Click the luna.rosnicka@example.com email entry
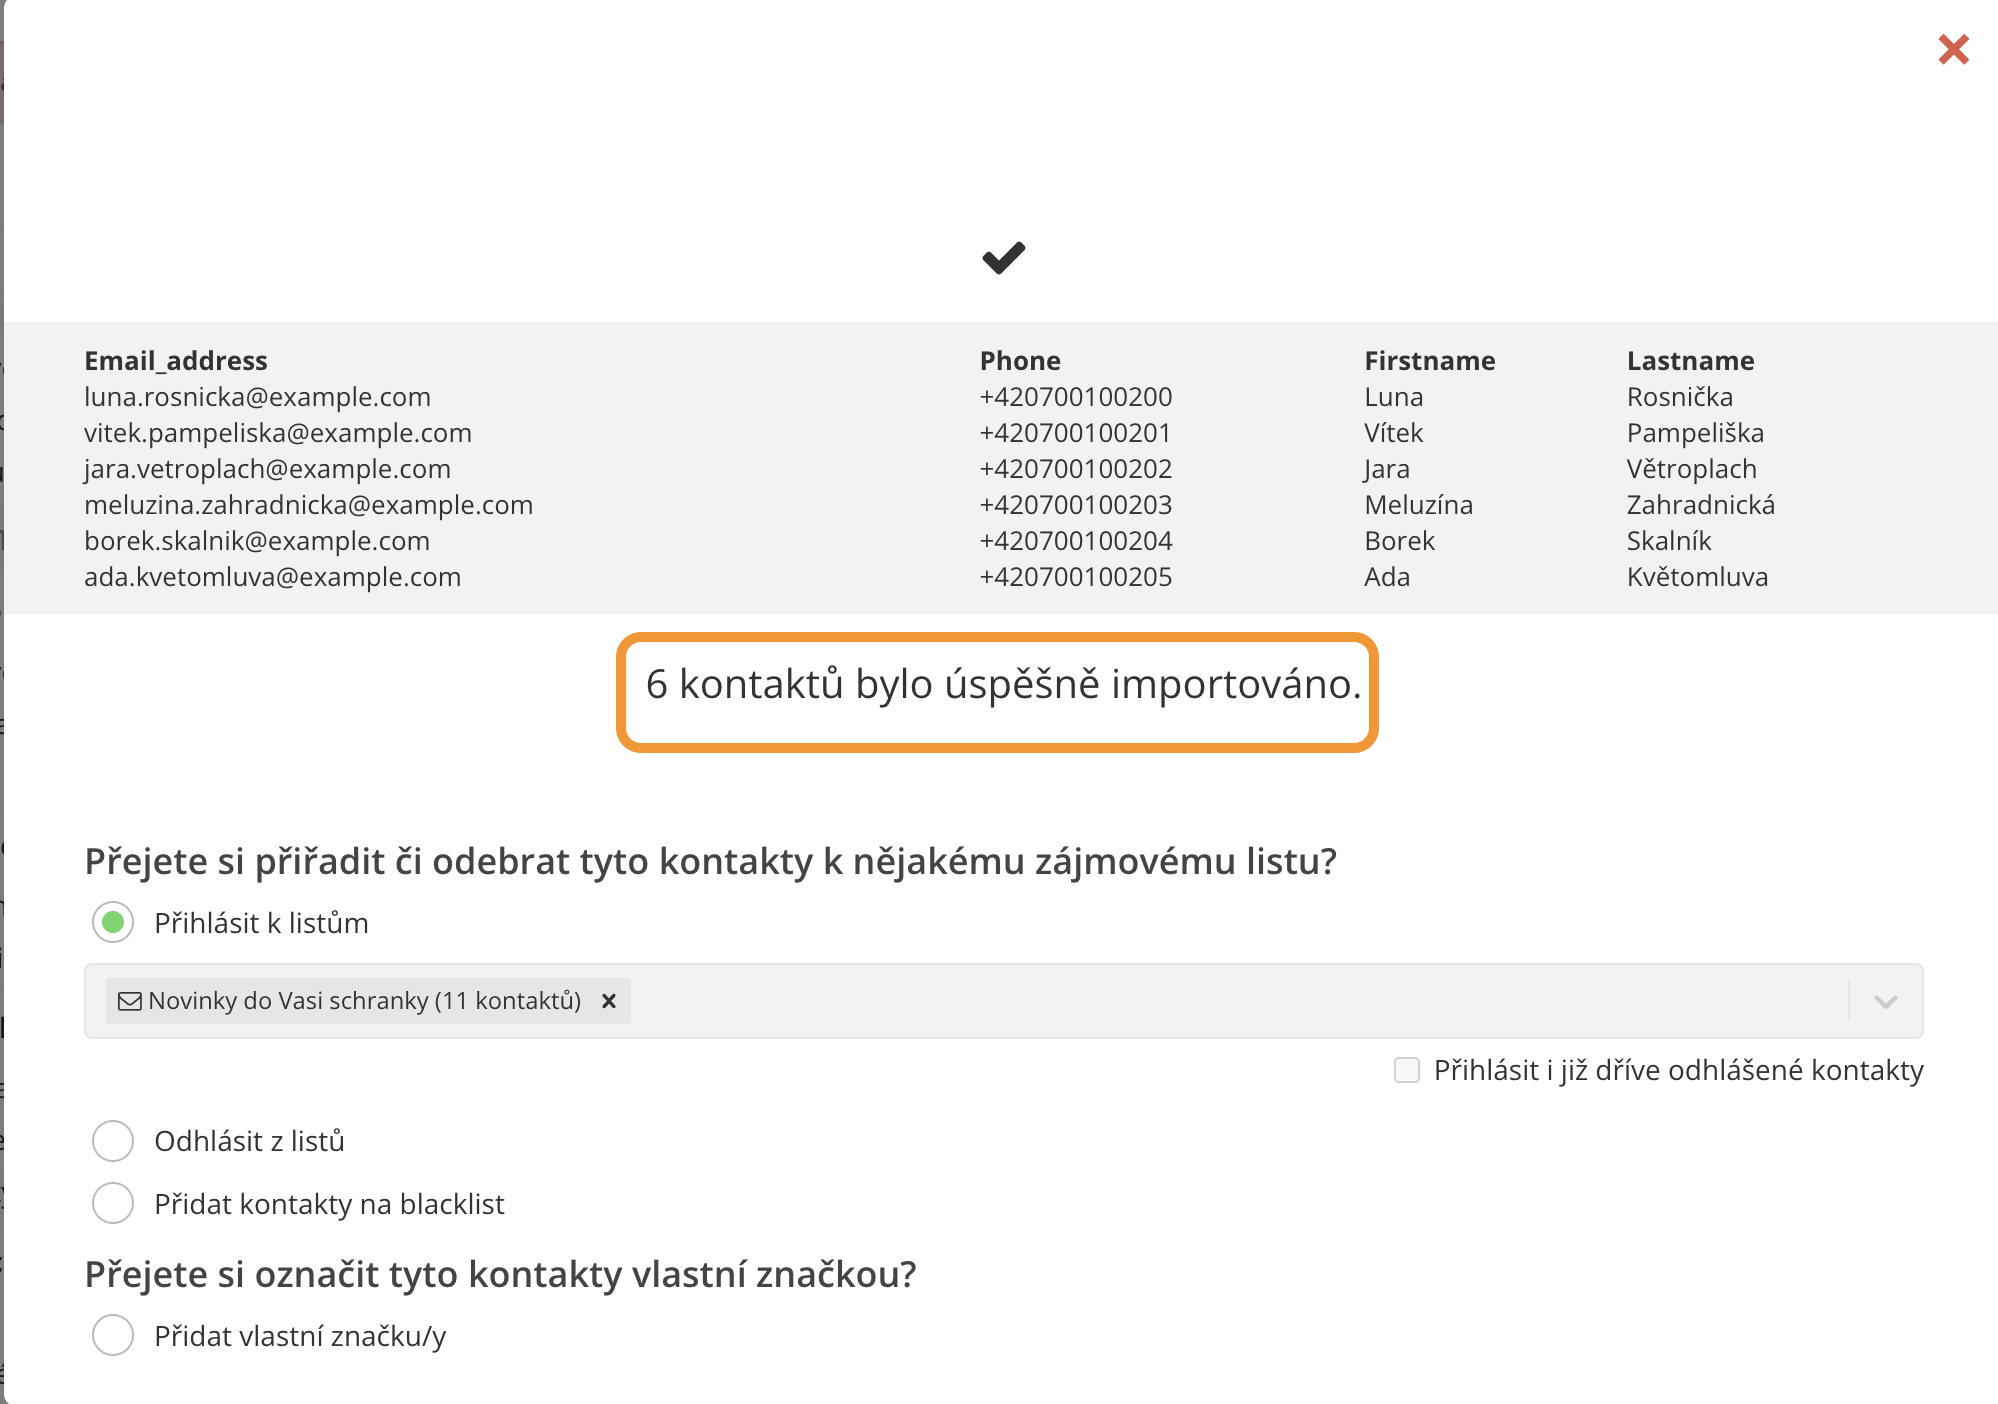 [x=257, y=397]
